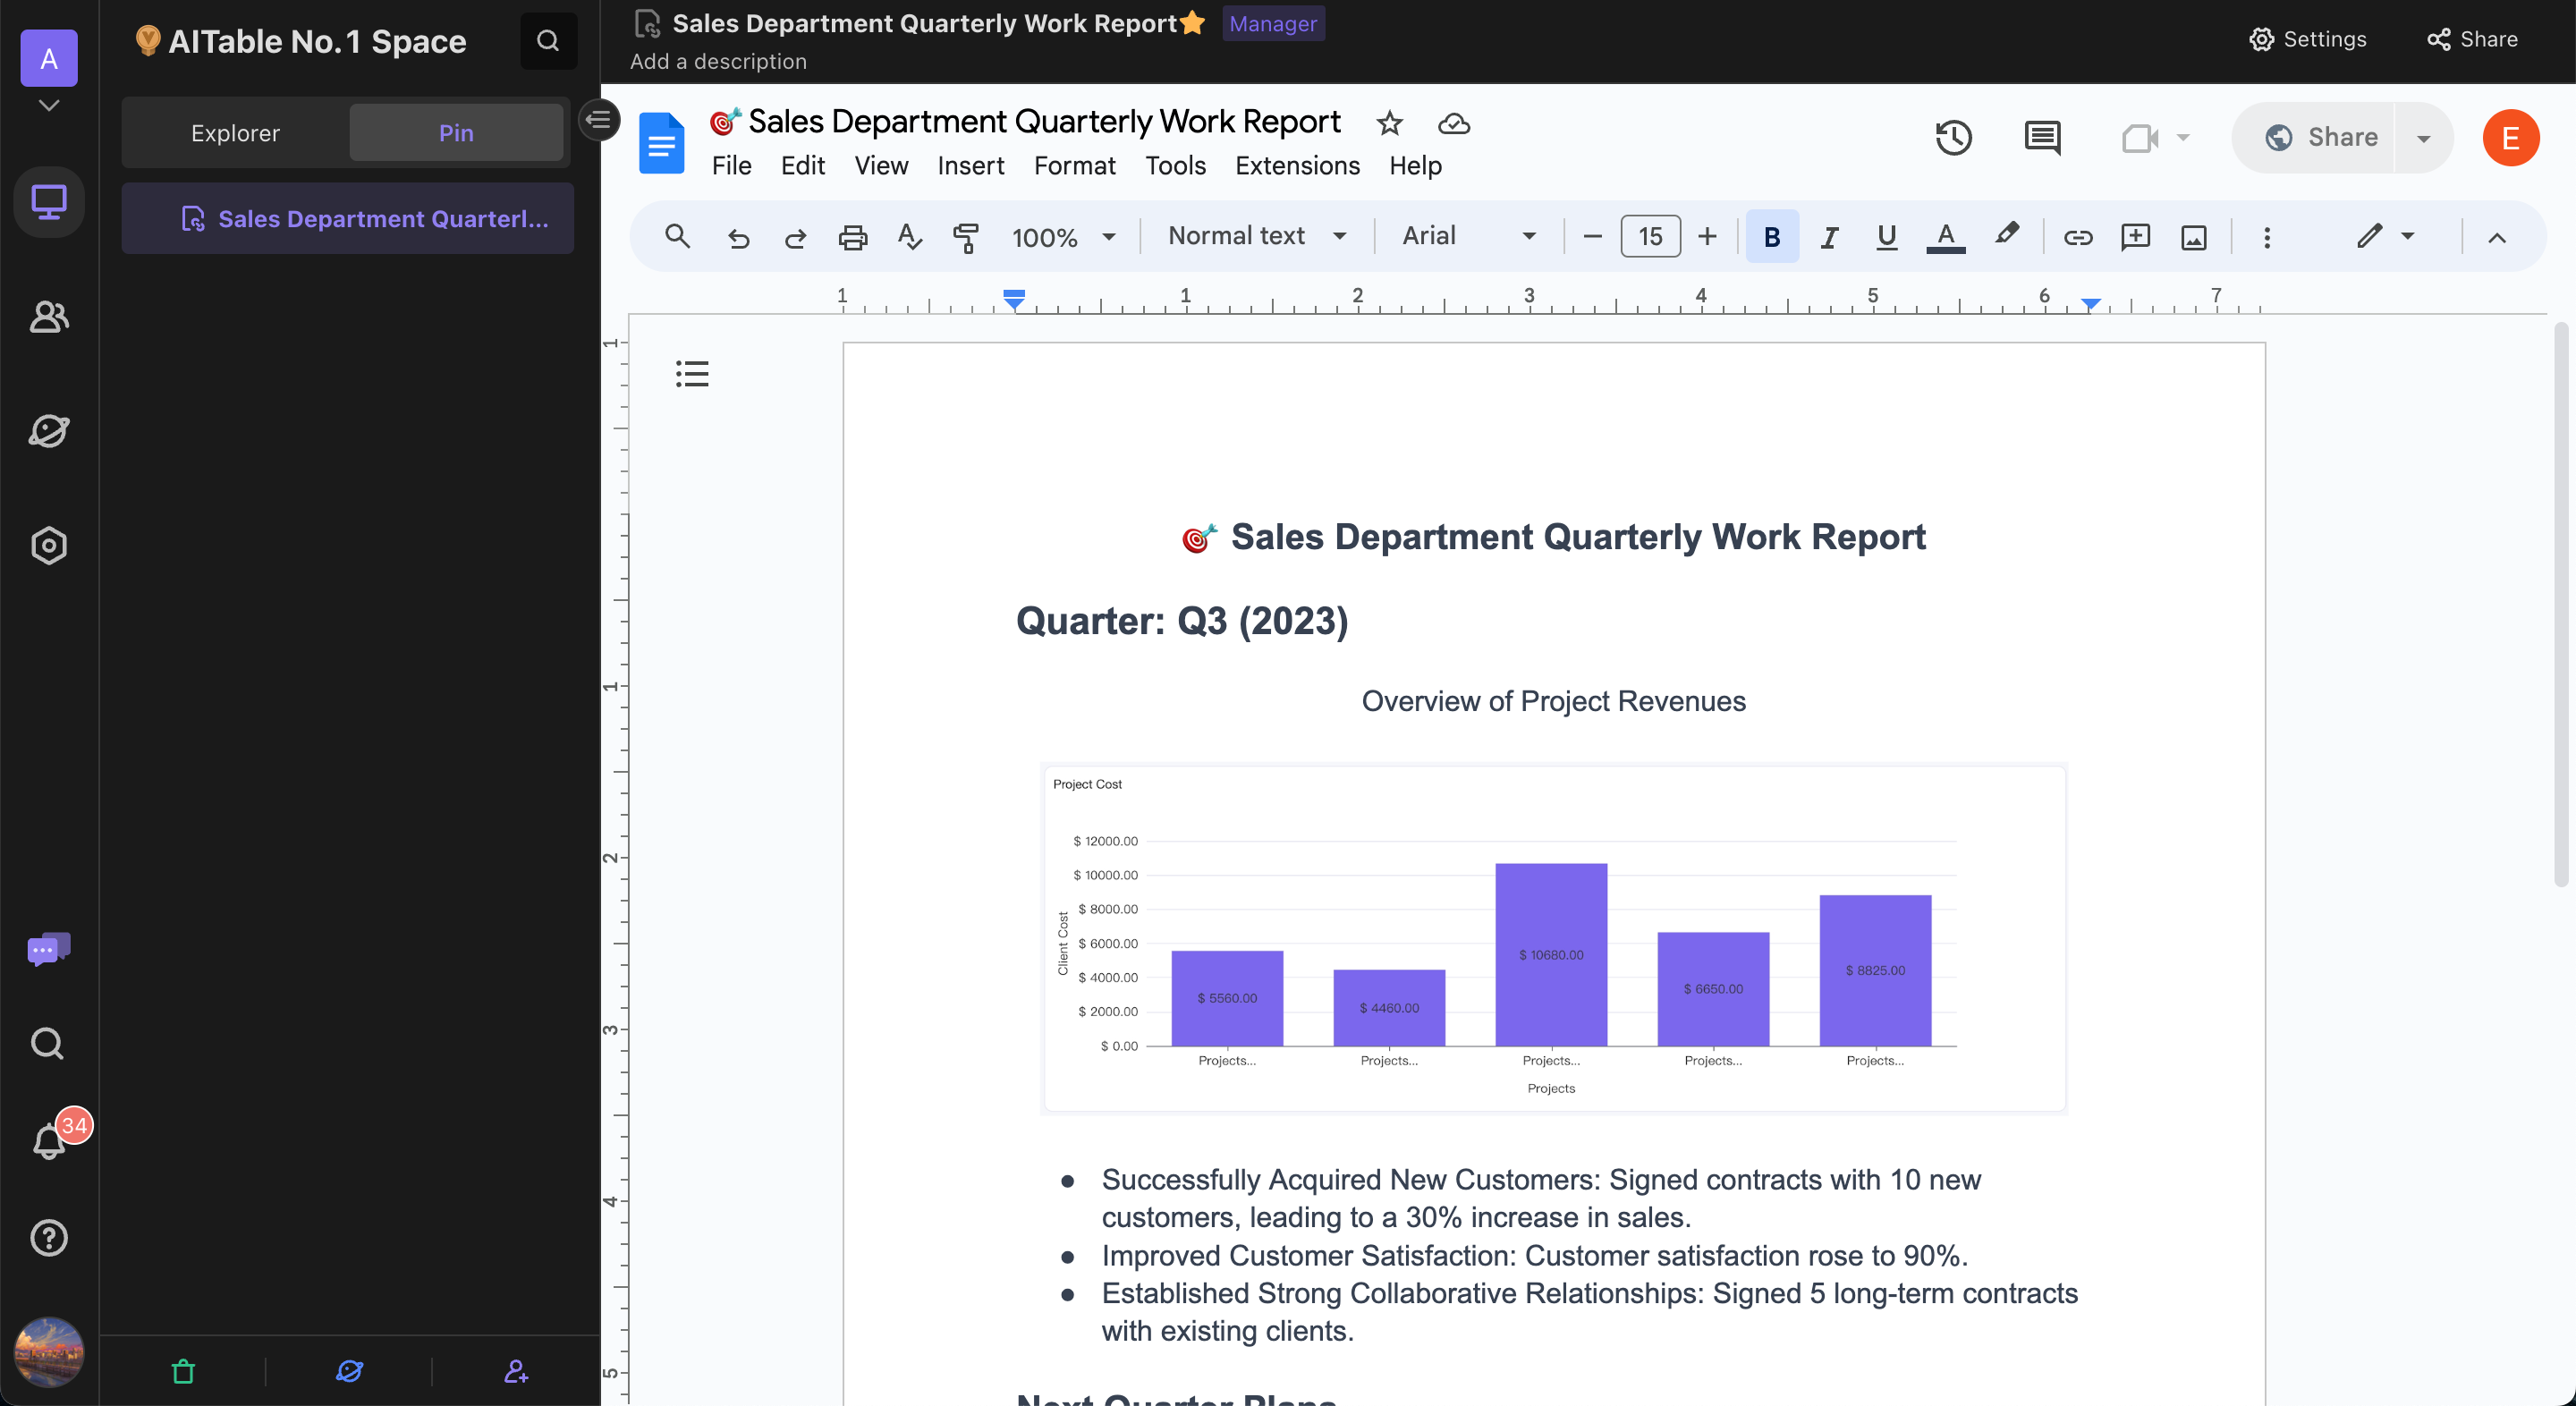Click the Comments panel icon
The height and width of the screenshot is (1406, 2576).
(2043, 137)
